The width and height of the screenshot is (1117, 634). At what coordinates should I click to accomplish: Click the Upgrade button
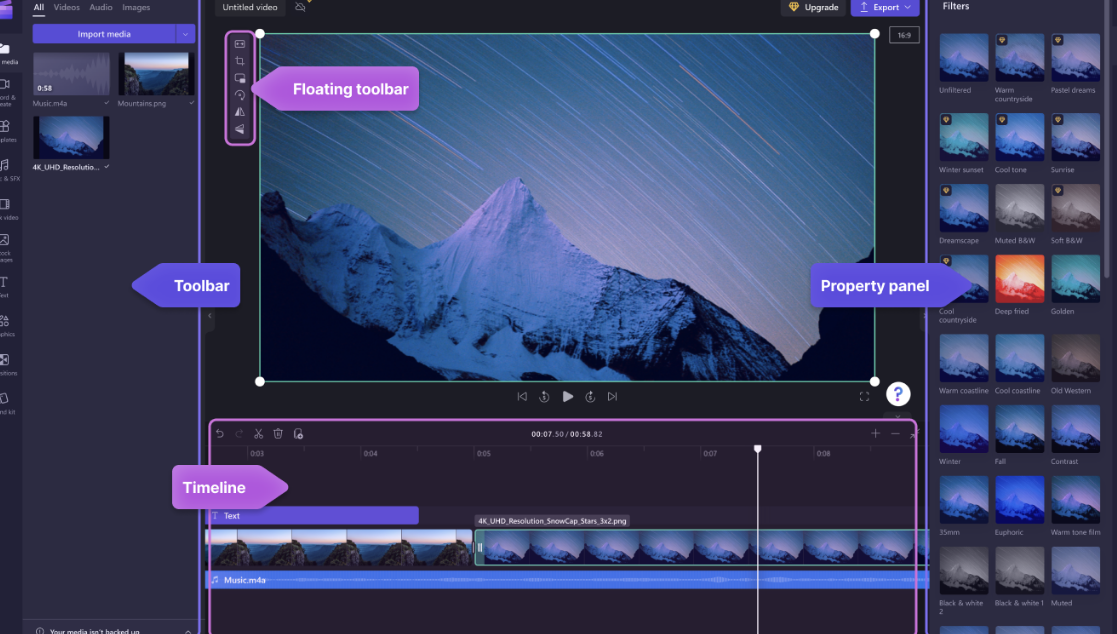pyautogui.click(x=813, y=7)
